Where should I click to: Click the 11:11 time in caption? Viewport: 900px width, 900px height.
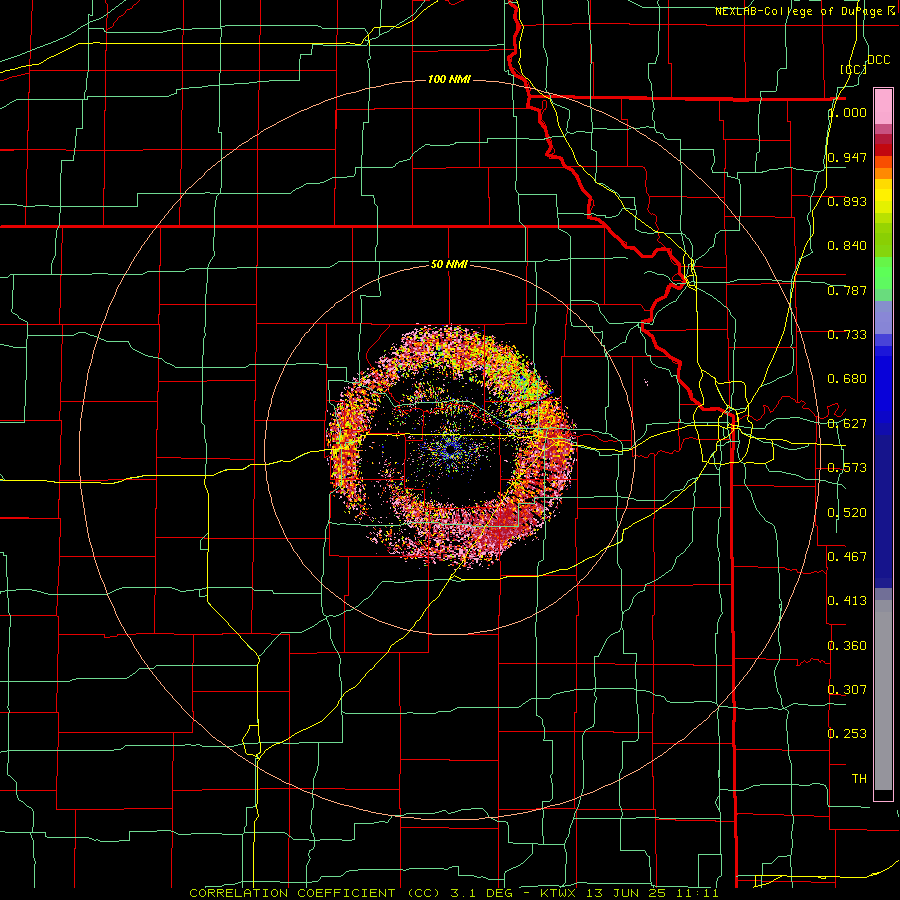click(x=696, y=893)
